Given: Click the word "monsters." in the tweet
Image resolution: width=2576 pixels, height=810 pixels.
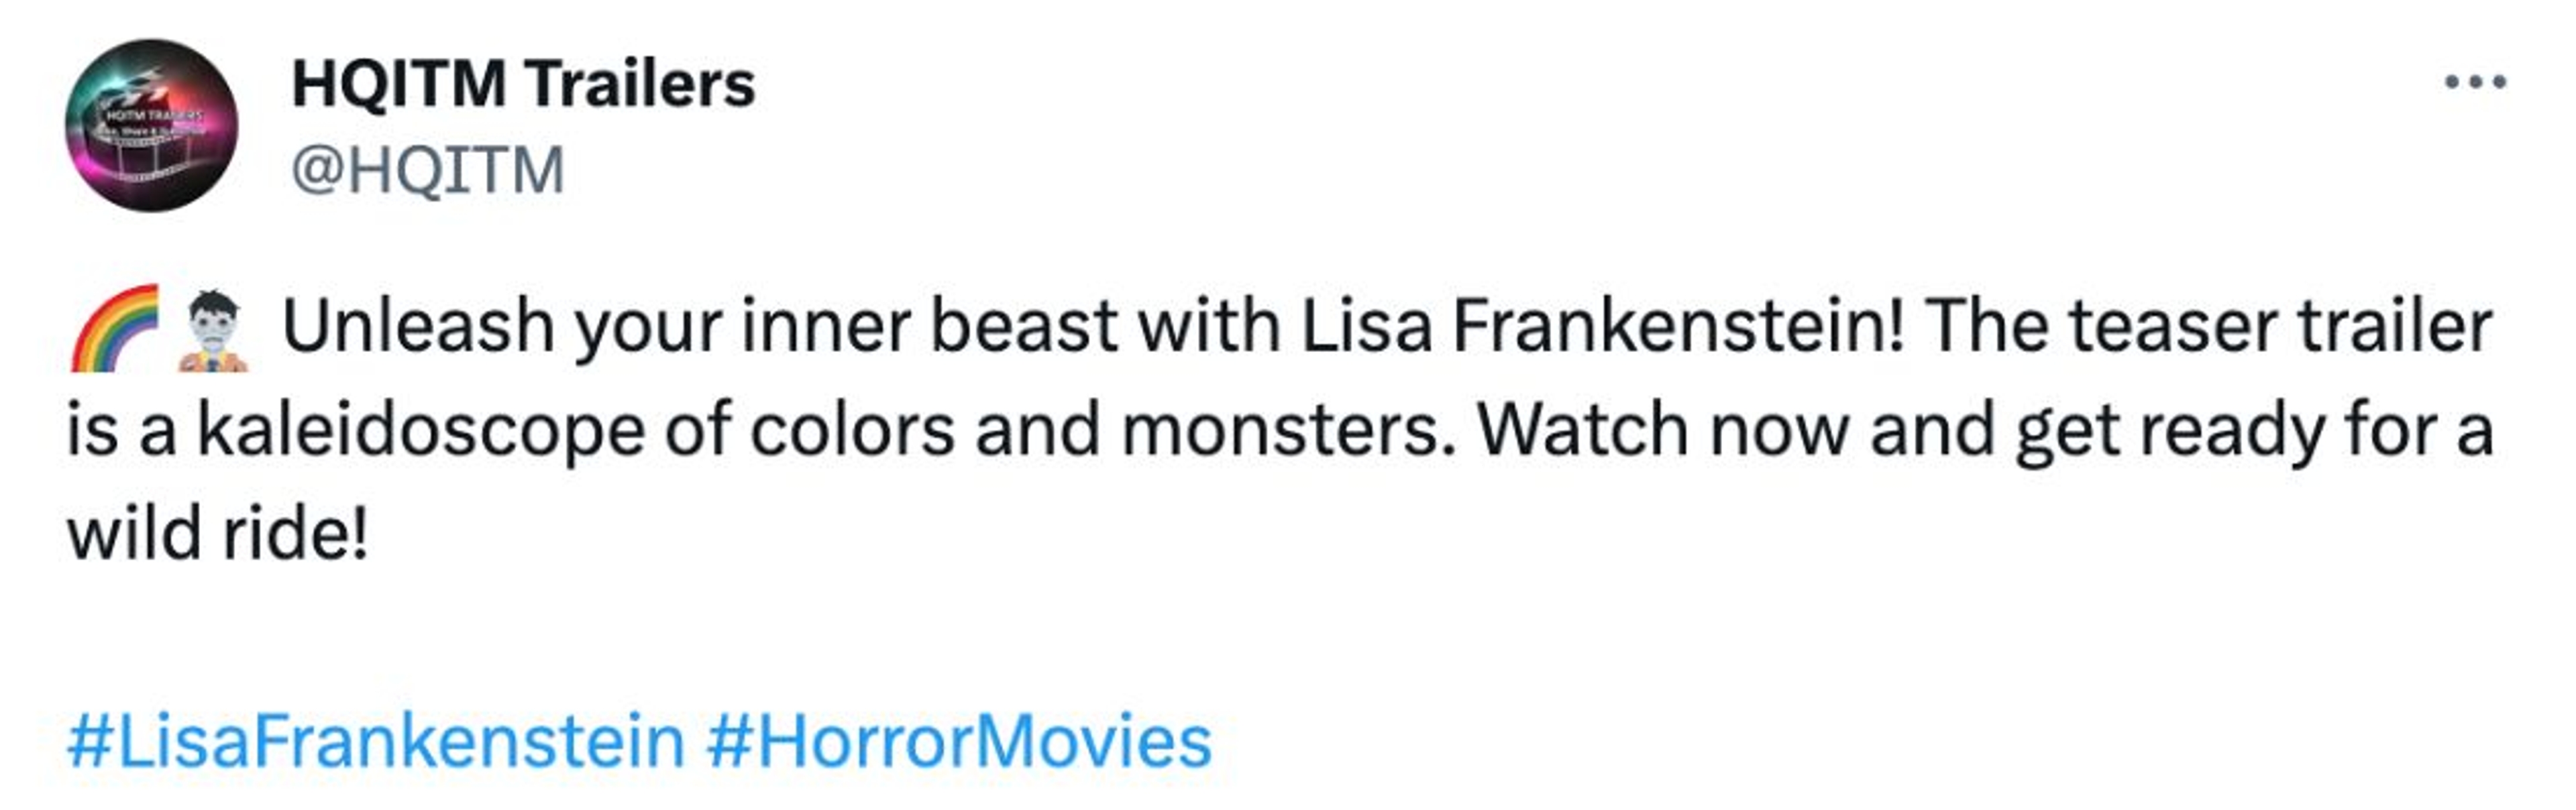Looking at the screenshot, I should pos(1289,431).
